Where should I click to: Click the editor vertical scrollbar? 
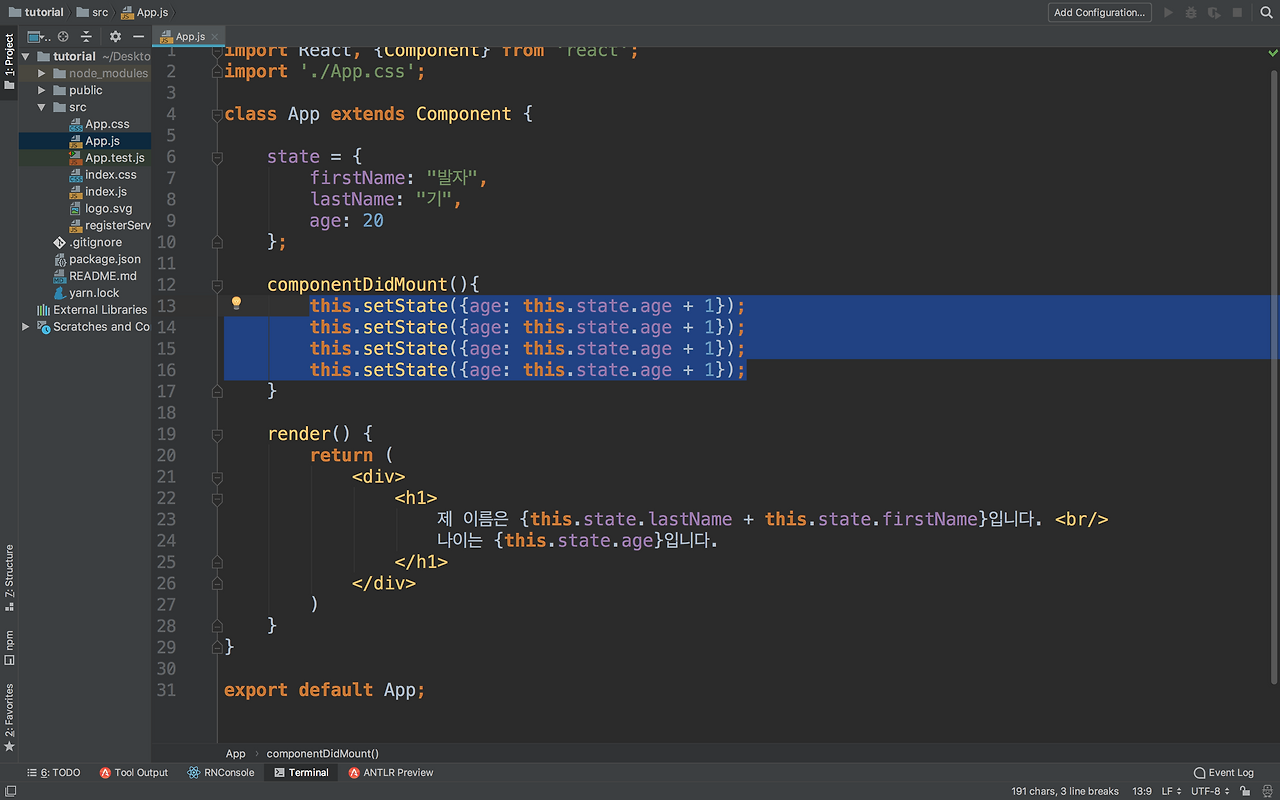(x=1274, y=375)
